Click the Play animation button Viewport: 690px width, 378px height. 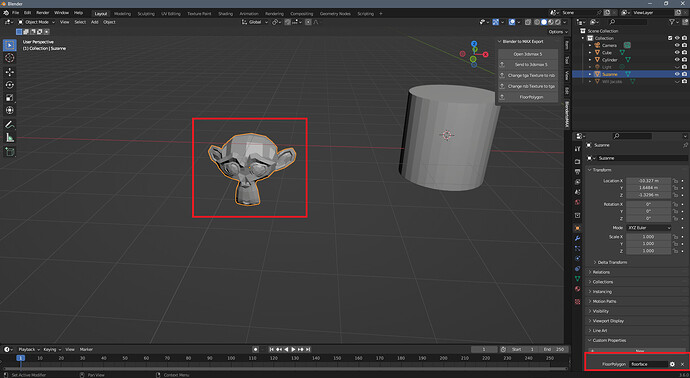pos(294,349)
